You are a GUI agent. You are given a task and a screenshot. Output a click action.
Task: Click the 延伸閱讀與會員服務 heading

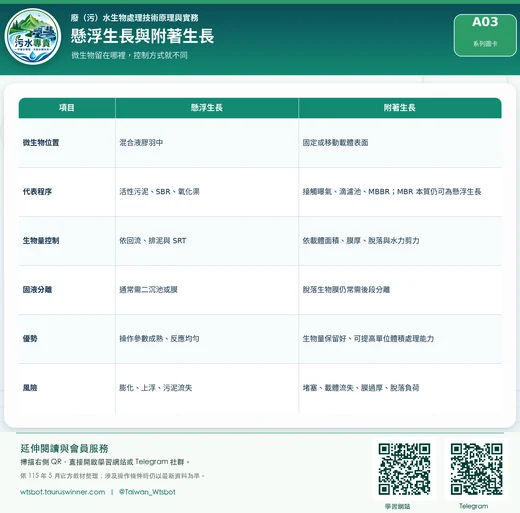point(64,448)
